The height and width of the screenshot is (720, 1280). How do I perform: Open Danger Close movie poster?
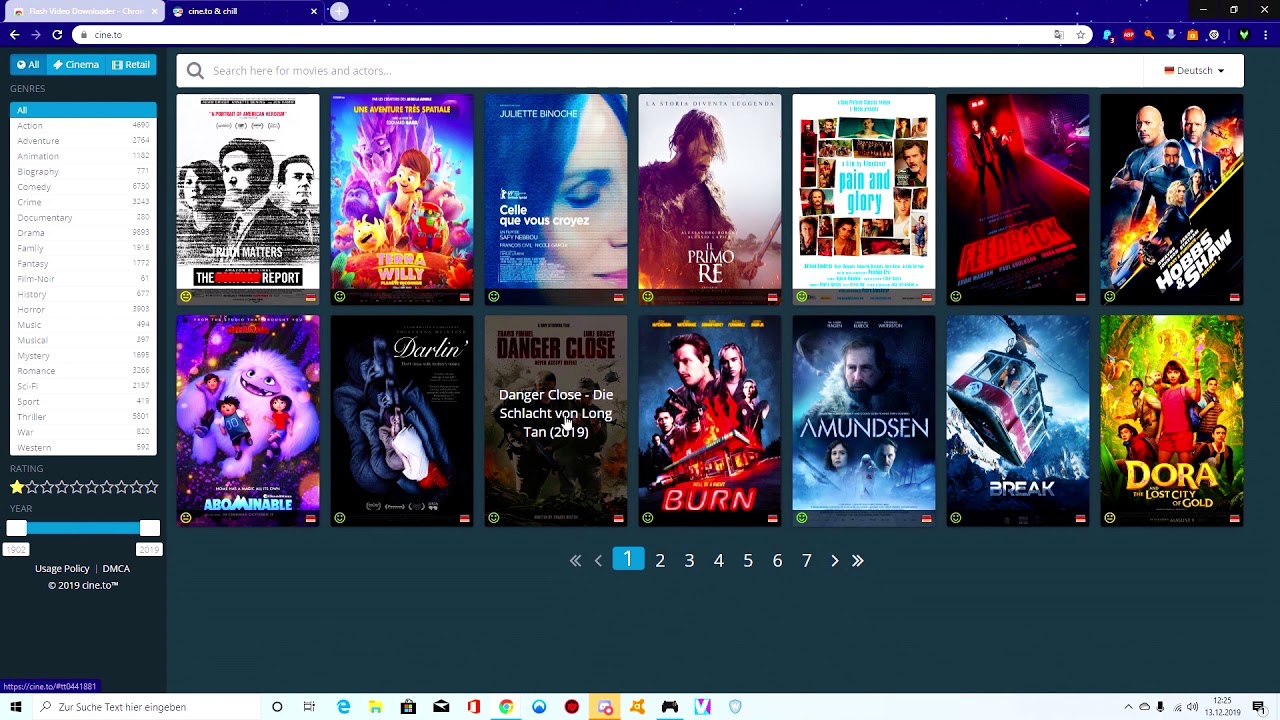click(556, 421)
